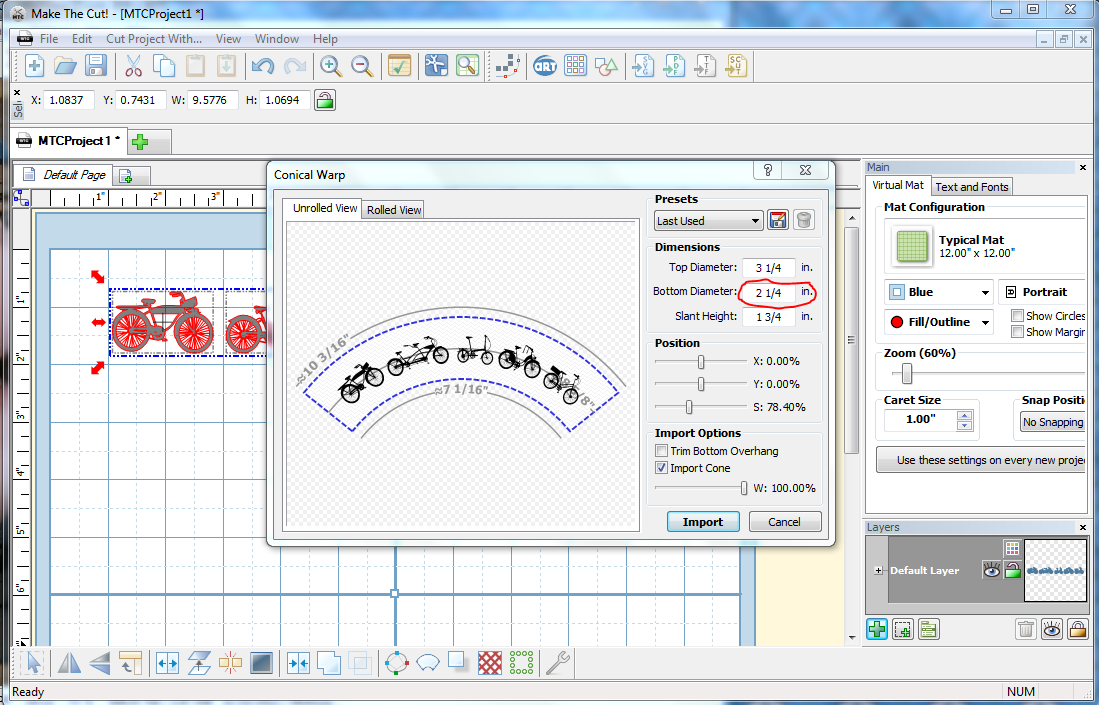This screenshot has width=1099, height=705.
Task: Save the current conical warp preset
Action: [778, 219]
